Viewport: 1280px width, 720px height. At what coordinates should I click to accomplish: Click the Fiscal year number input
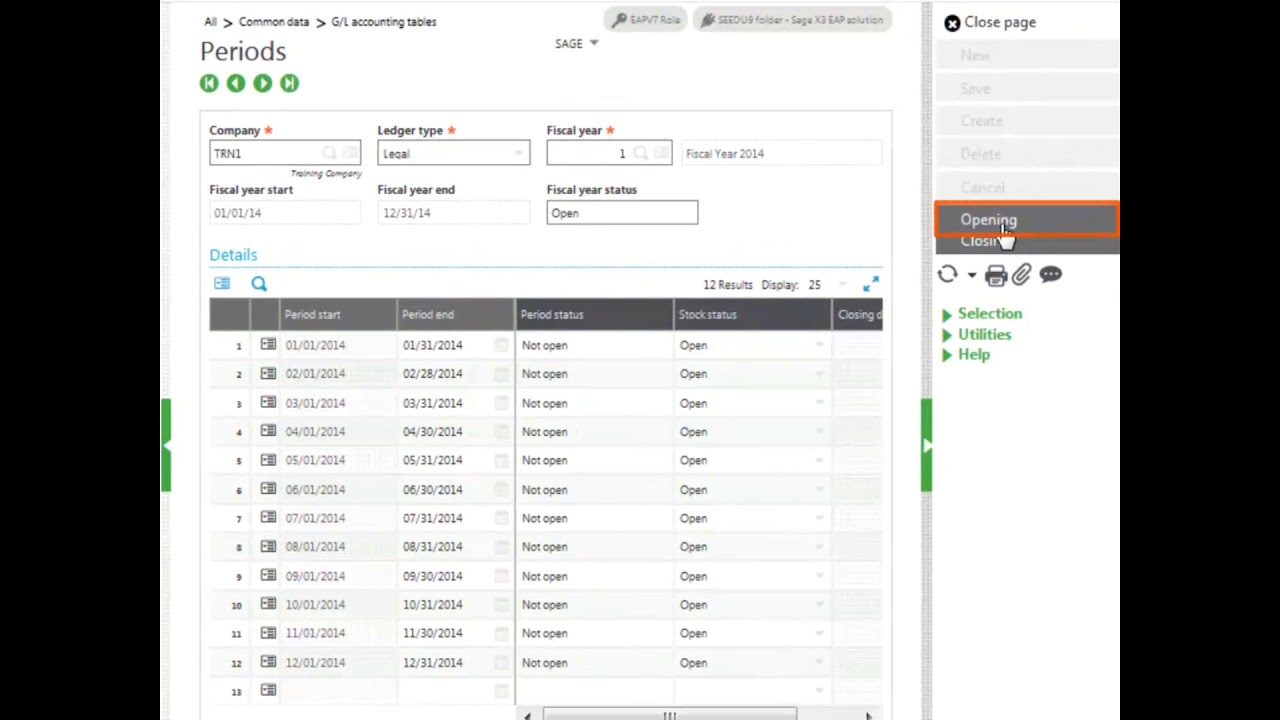tap(609, 153)
